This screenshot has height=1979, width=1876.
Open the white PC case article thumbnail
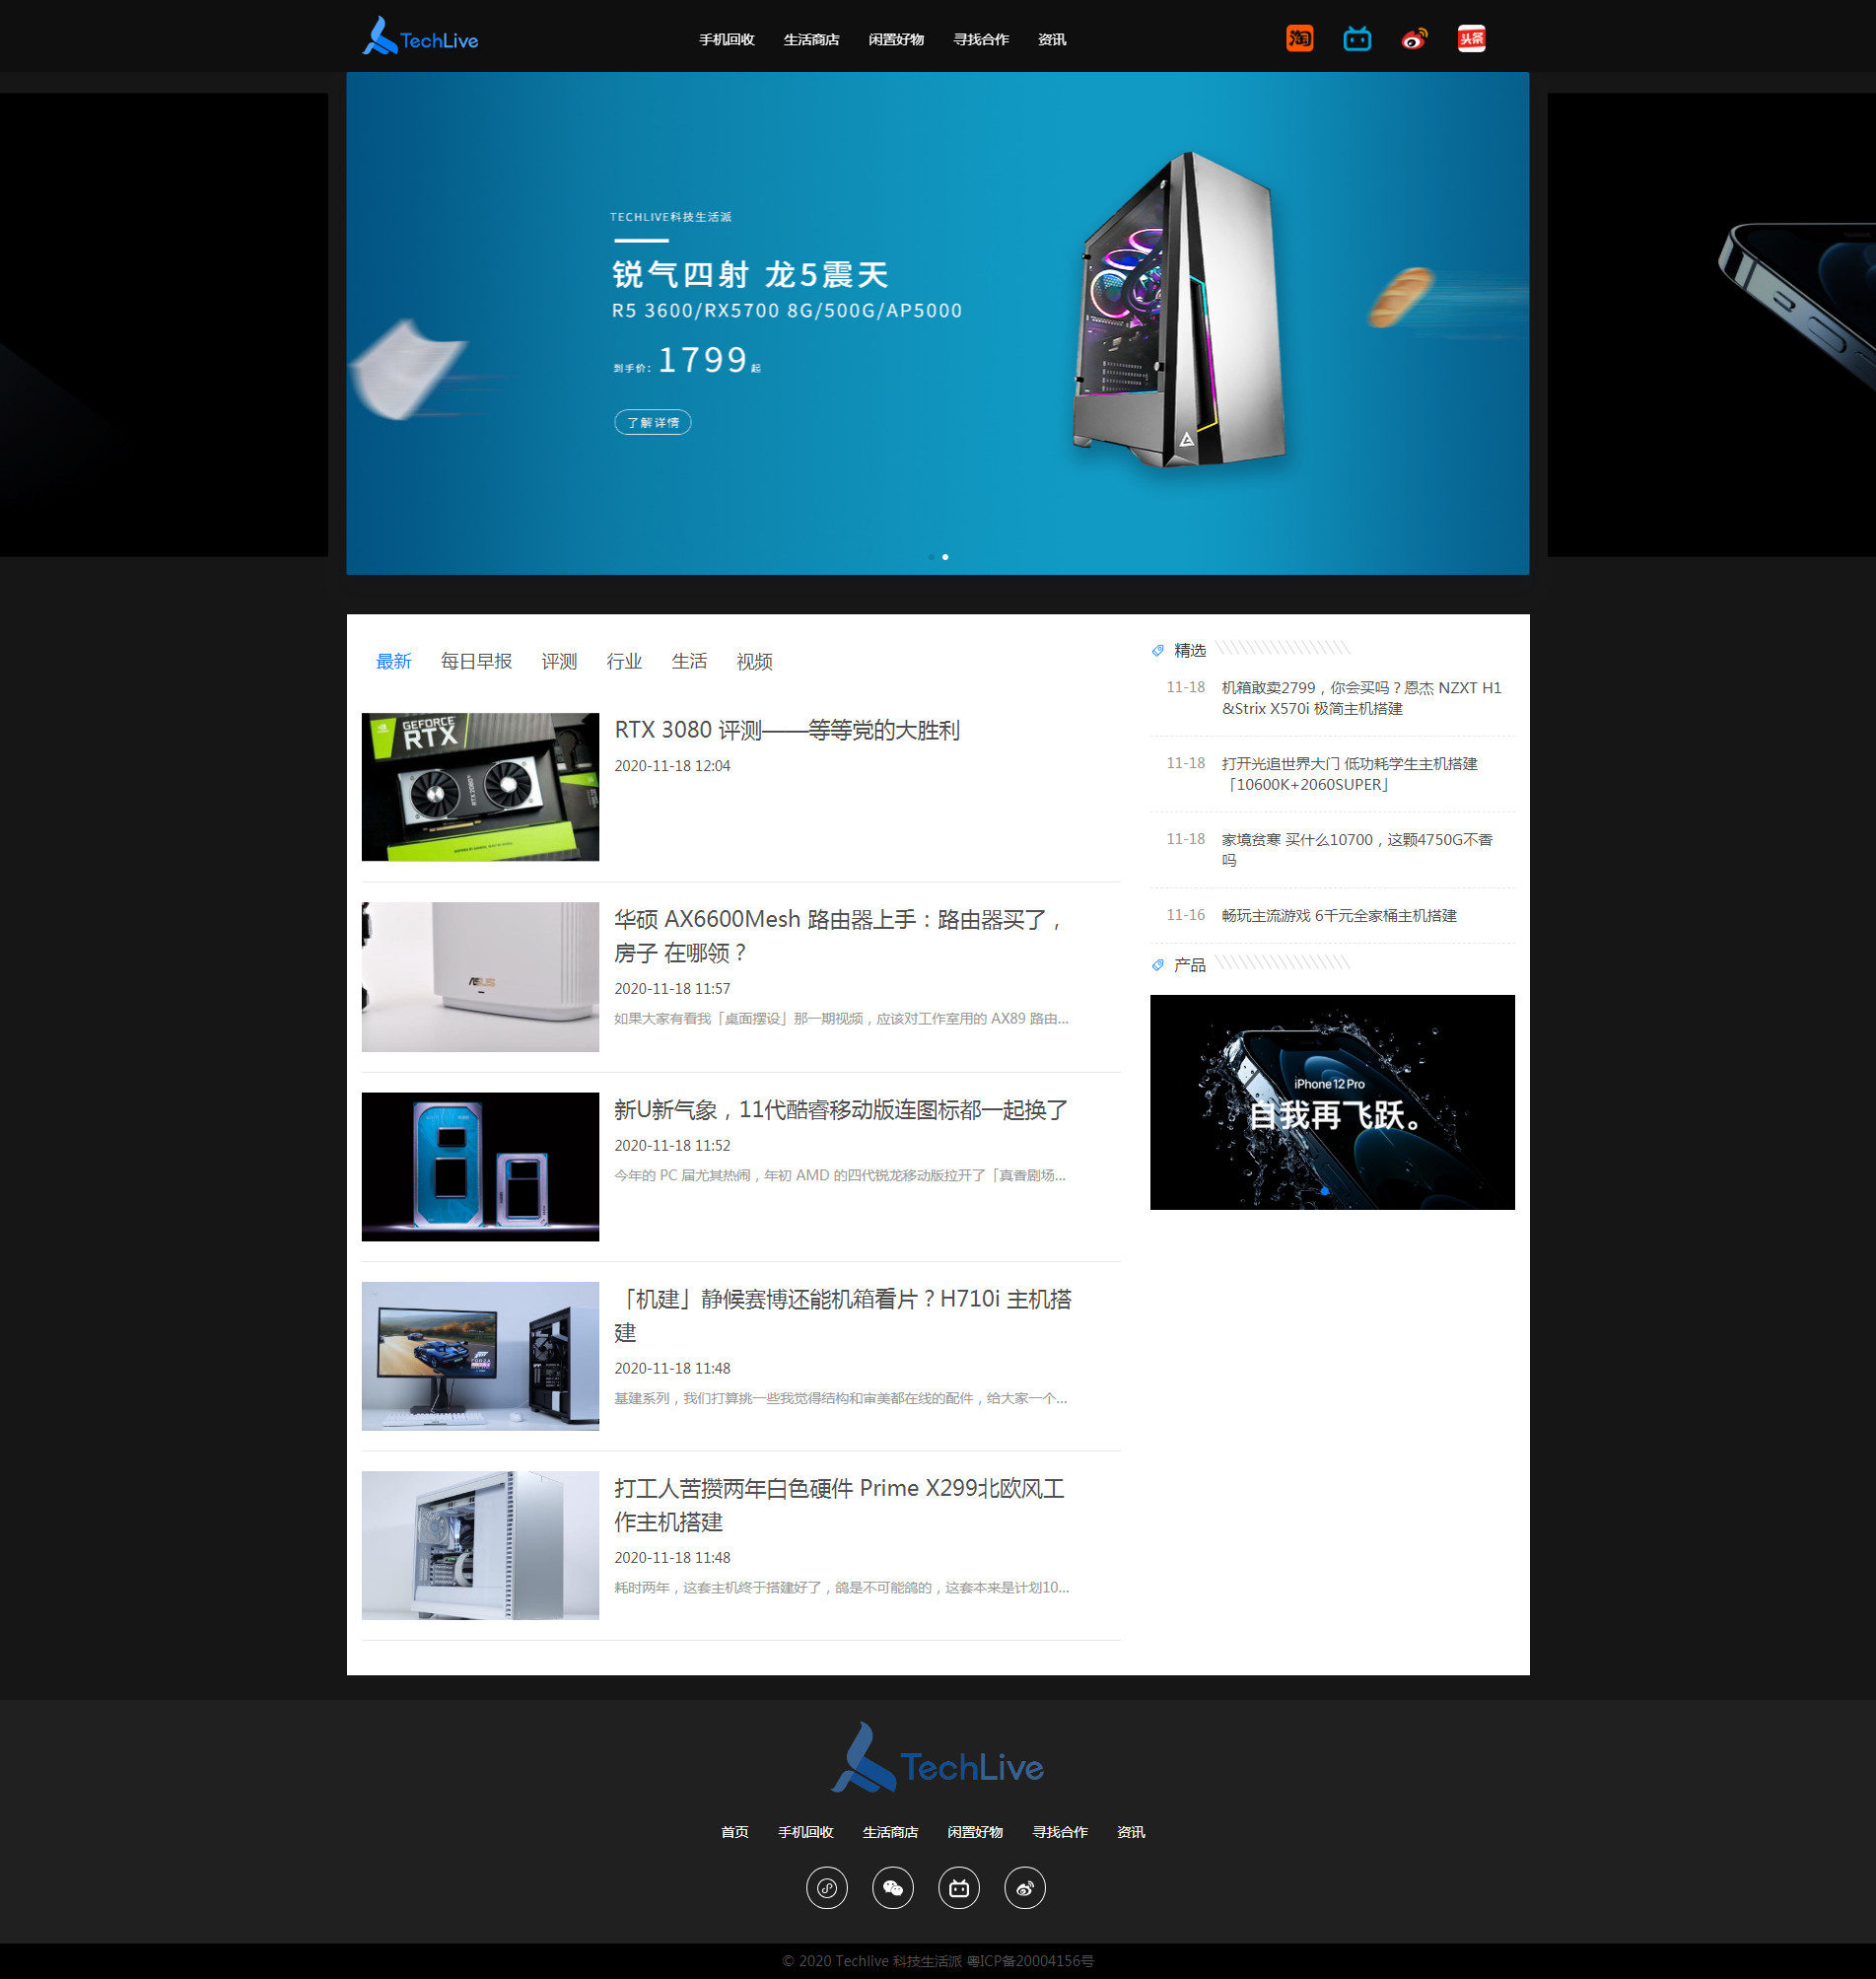[x=480, y=1545]
